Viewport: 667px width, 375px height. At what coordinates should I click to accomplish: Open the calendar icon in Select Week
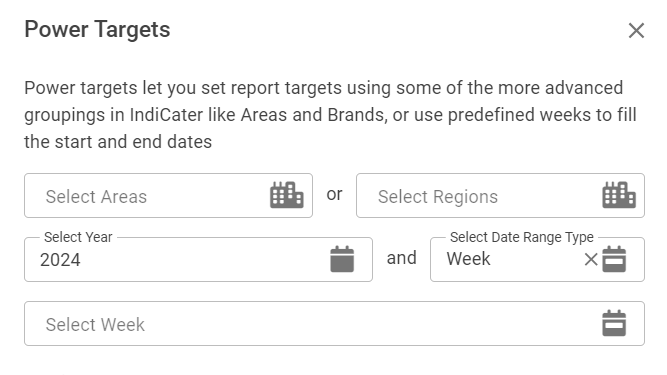(x=614, y=323)
